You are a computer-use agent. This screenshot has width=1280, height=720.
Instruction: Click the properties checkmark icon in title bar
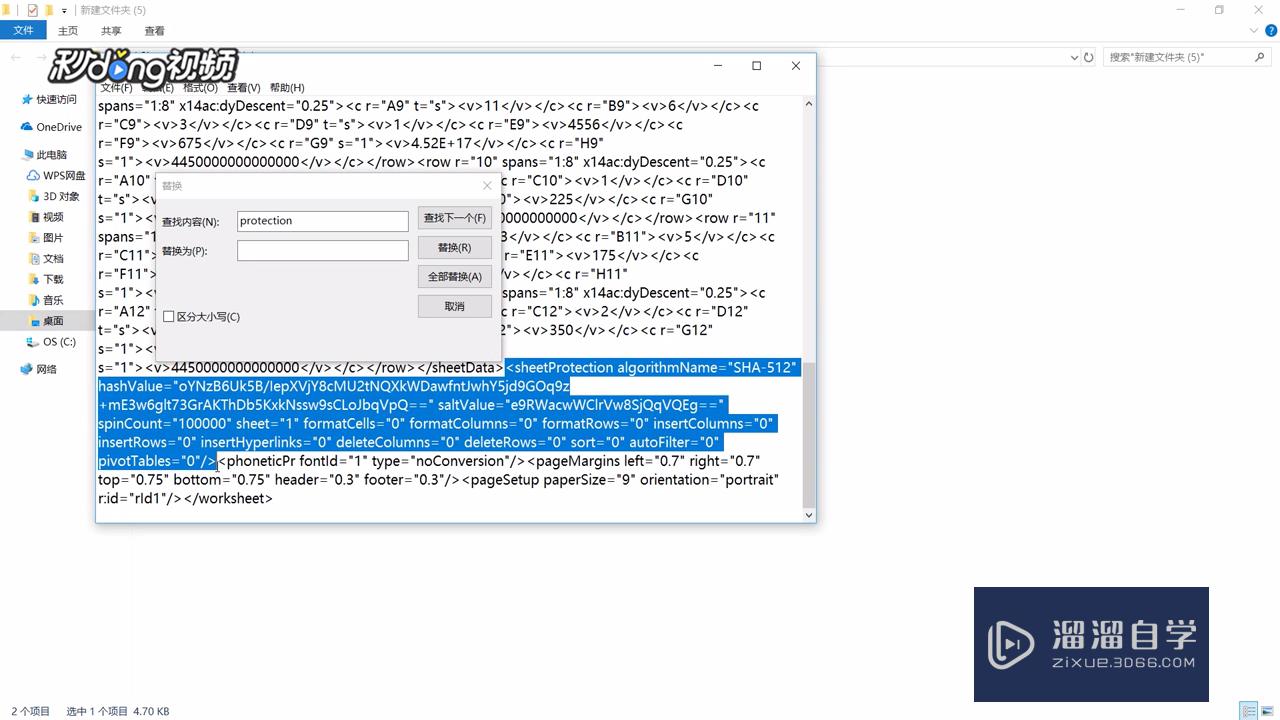pyautogui.click(x=32, y=10)
